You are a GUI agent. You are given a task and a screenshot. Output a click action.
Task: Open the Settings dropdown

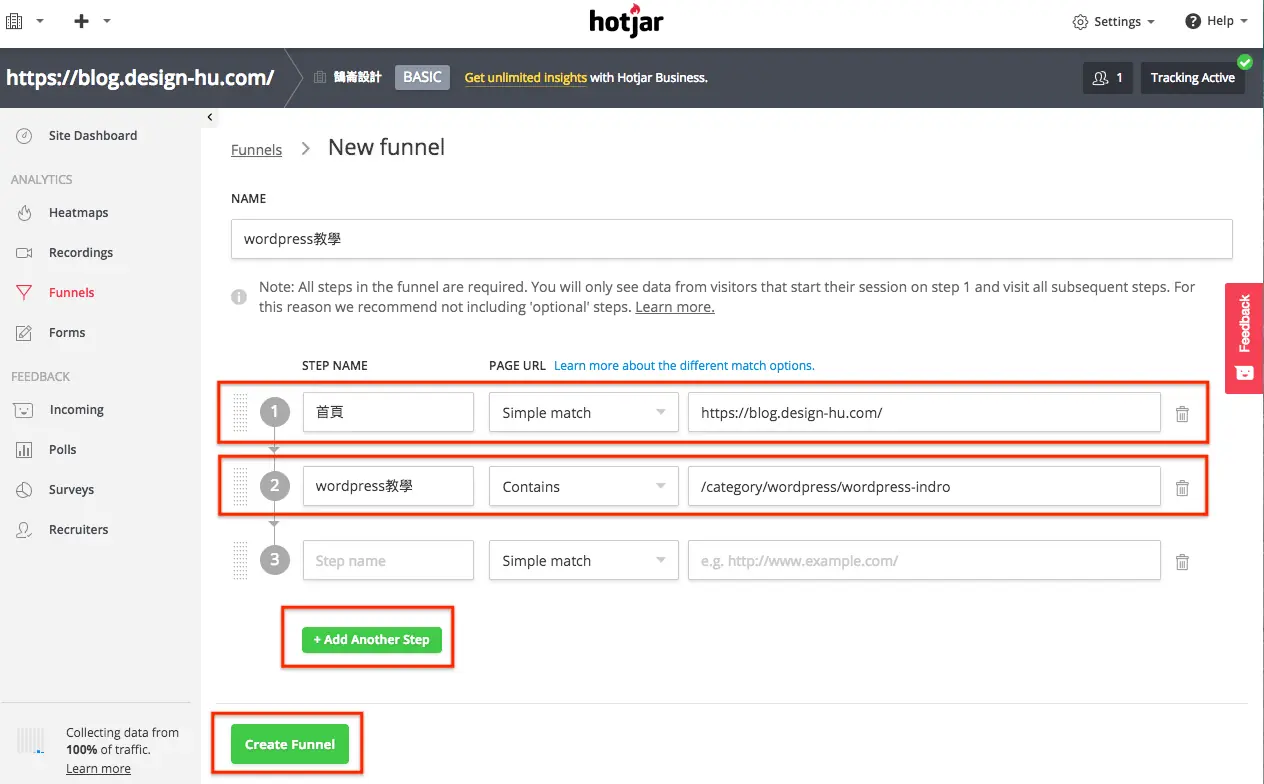click(x=1113, y=21)
